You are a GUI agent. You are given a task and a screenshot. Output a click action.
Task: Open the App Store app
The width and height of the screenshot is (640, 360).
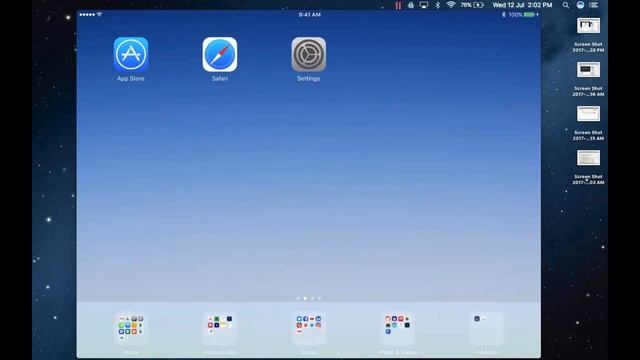[x=131, y=54]
